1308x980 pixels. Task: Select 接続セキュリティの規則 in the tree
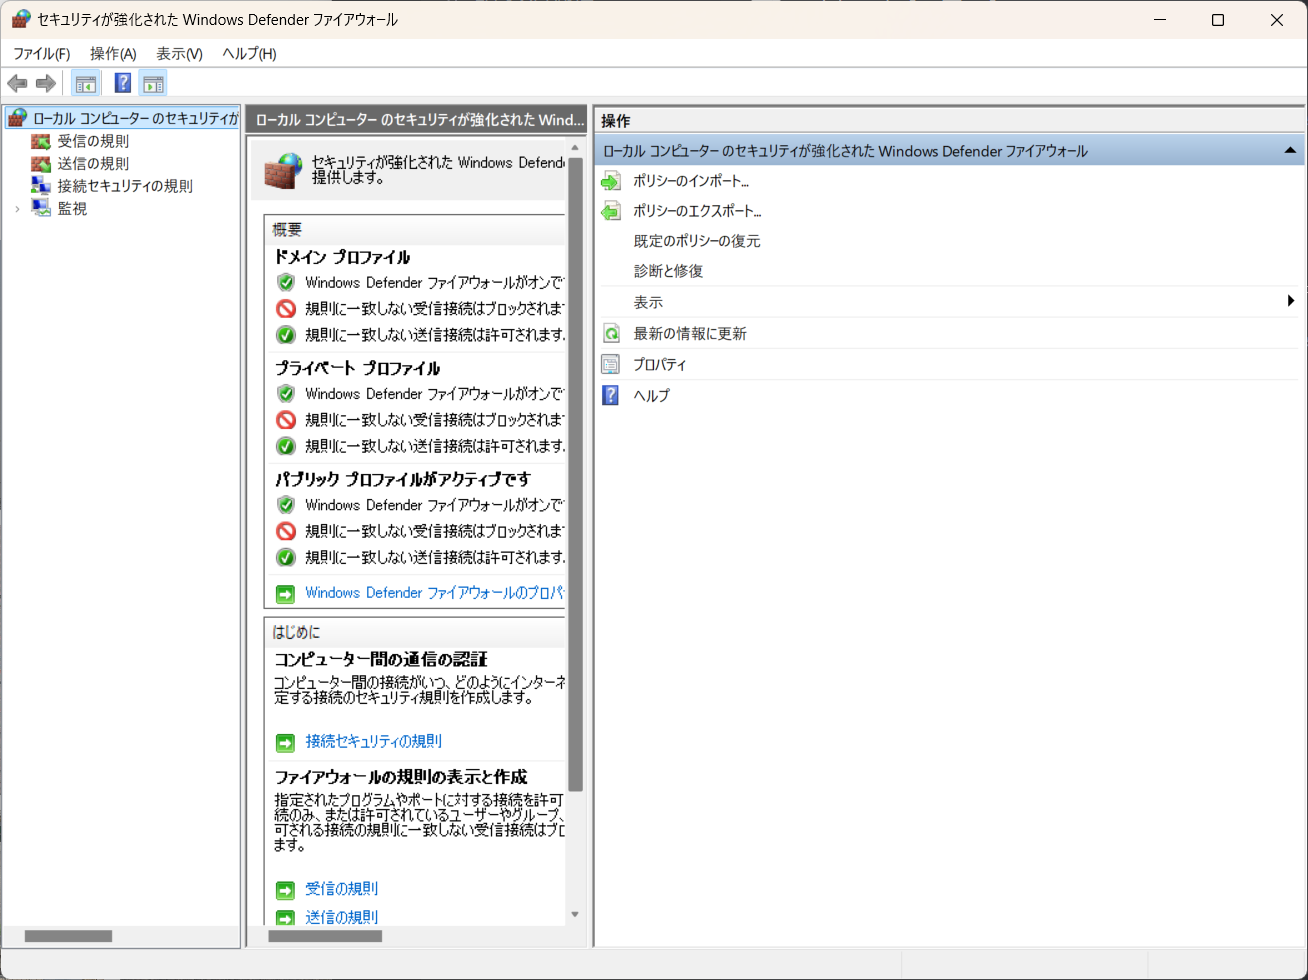[x=125, y=186]
